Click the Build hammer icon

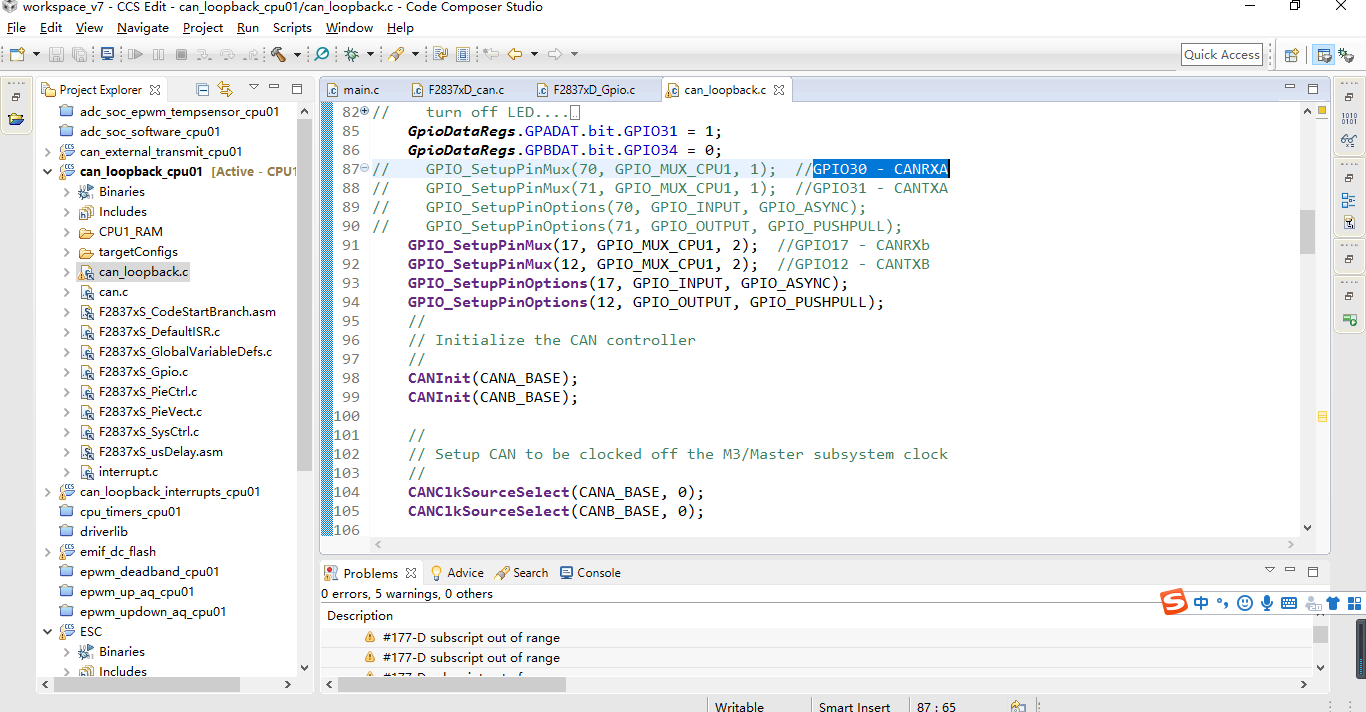(x=278, y=54)
